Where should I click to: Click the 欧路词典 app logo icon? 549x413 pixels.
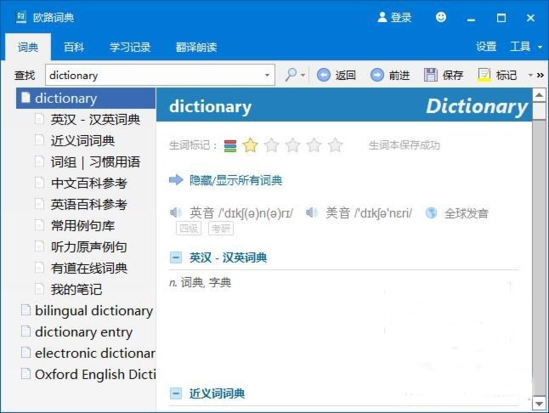coord(21,17)
